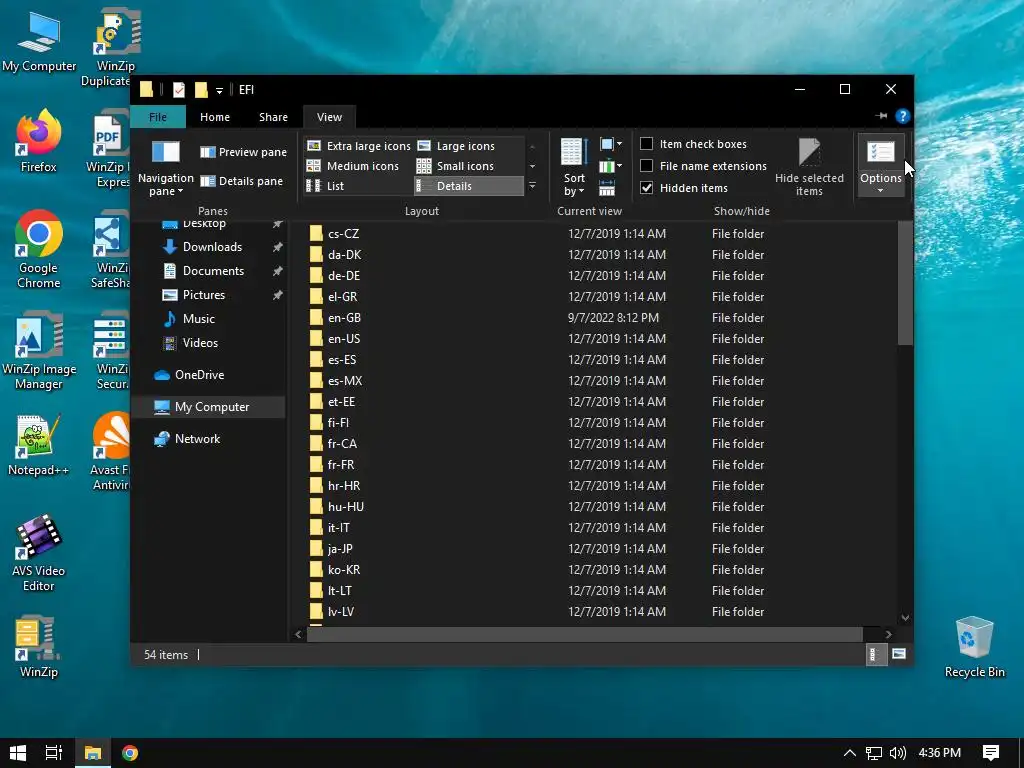Click the horizontal scrollbar of file list
The height and width of the screenshot is (768, 1024).
point(584,634)
